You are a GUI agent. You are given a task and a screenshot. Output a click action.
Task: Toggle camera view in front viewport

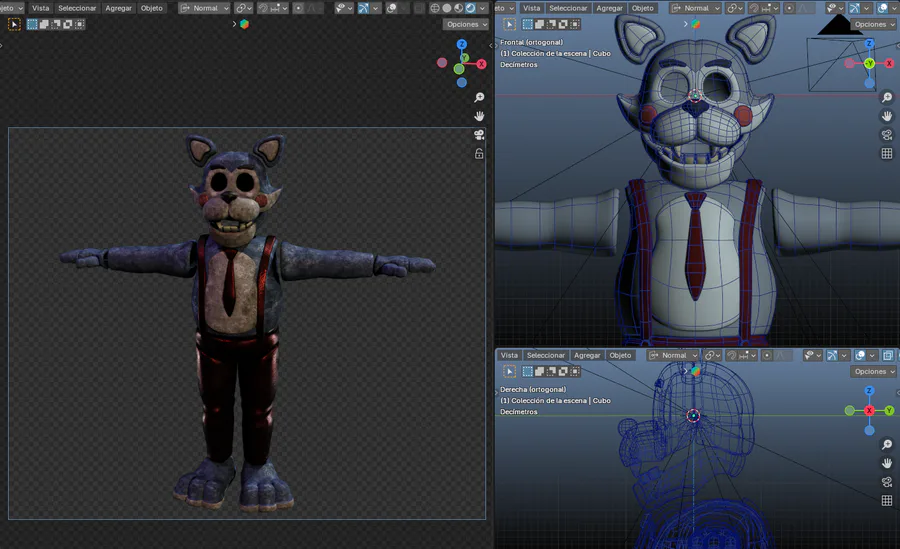tap(887, 135)
